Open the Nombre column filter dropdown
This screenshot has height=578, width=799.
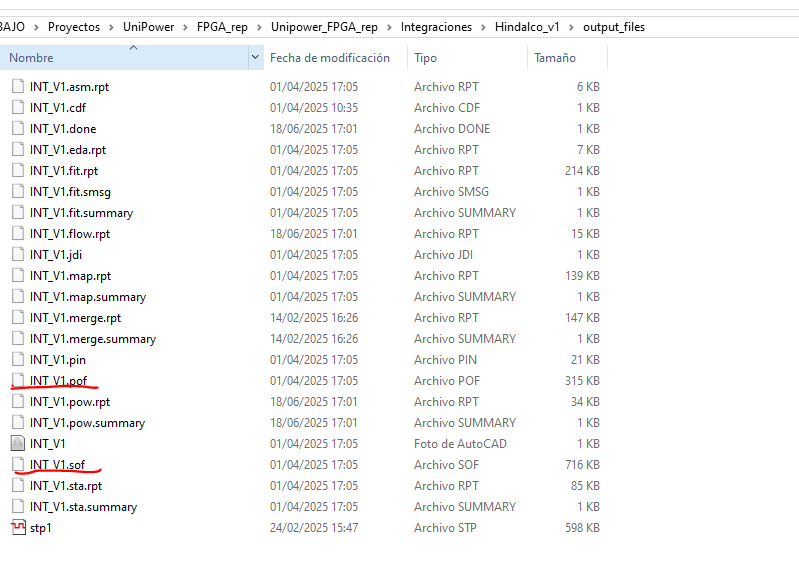[255, 57]
